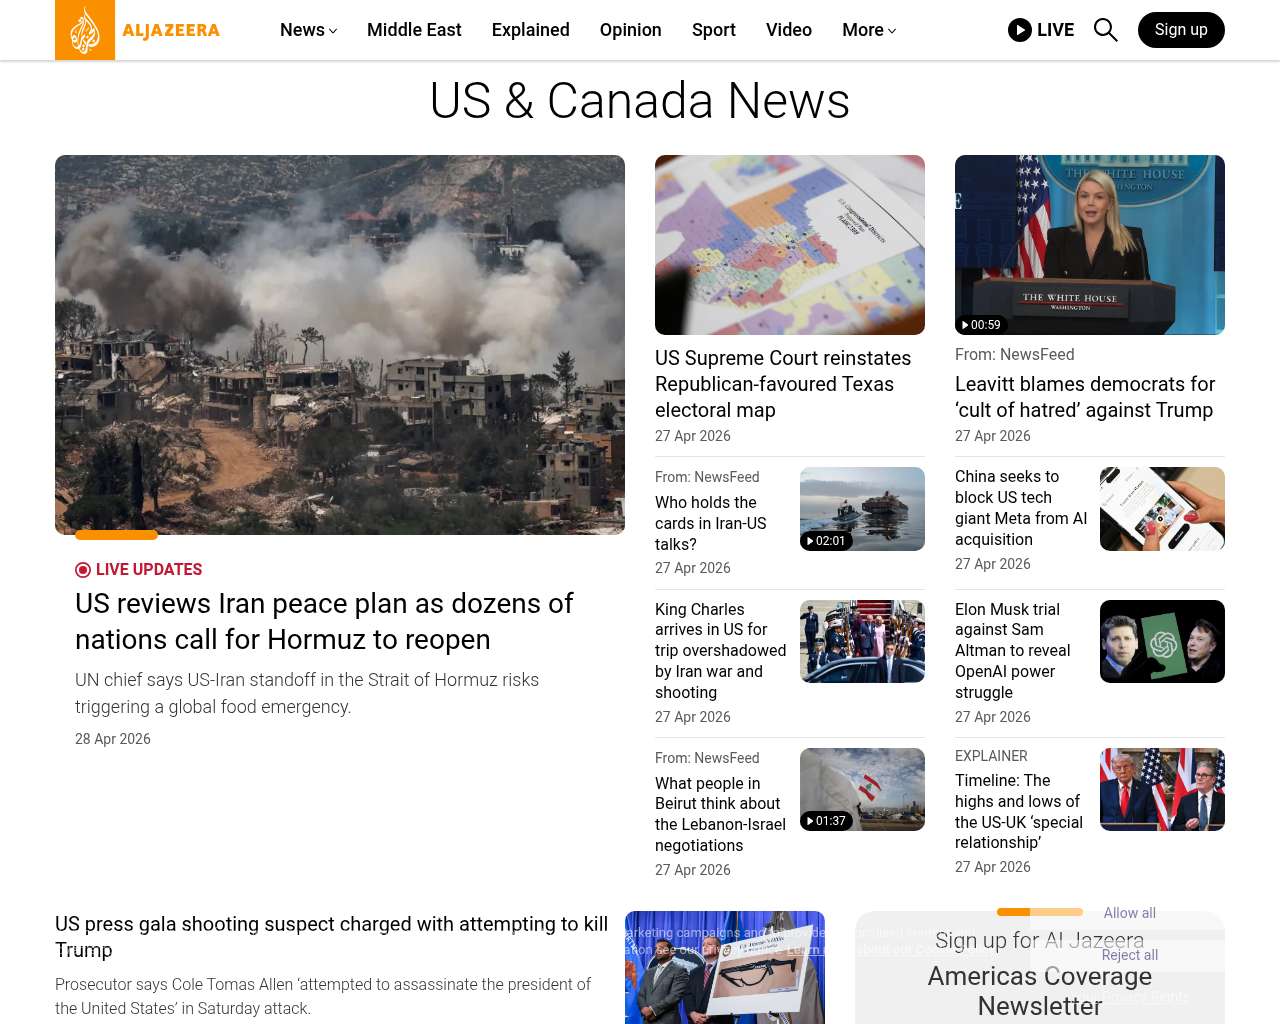Play the 00:59 Leavitt video badge

981,325
